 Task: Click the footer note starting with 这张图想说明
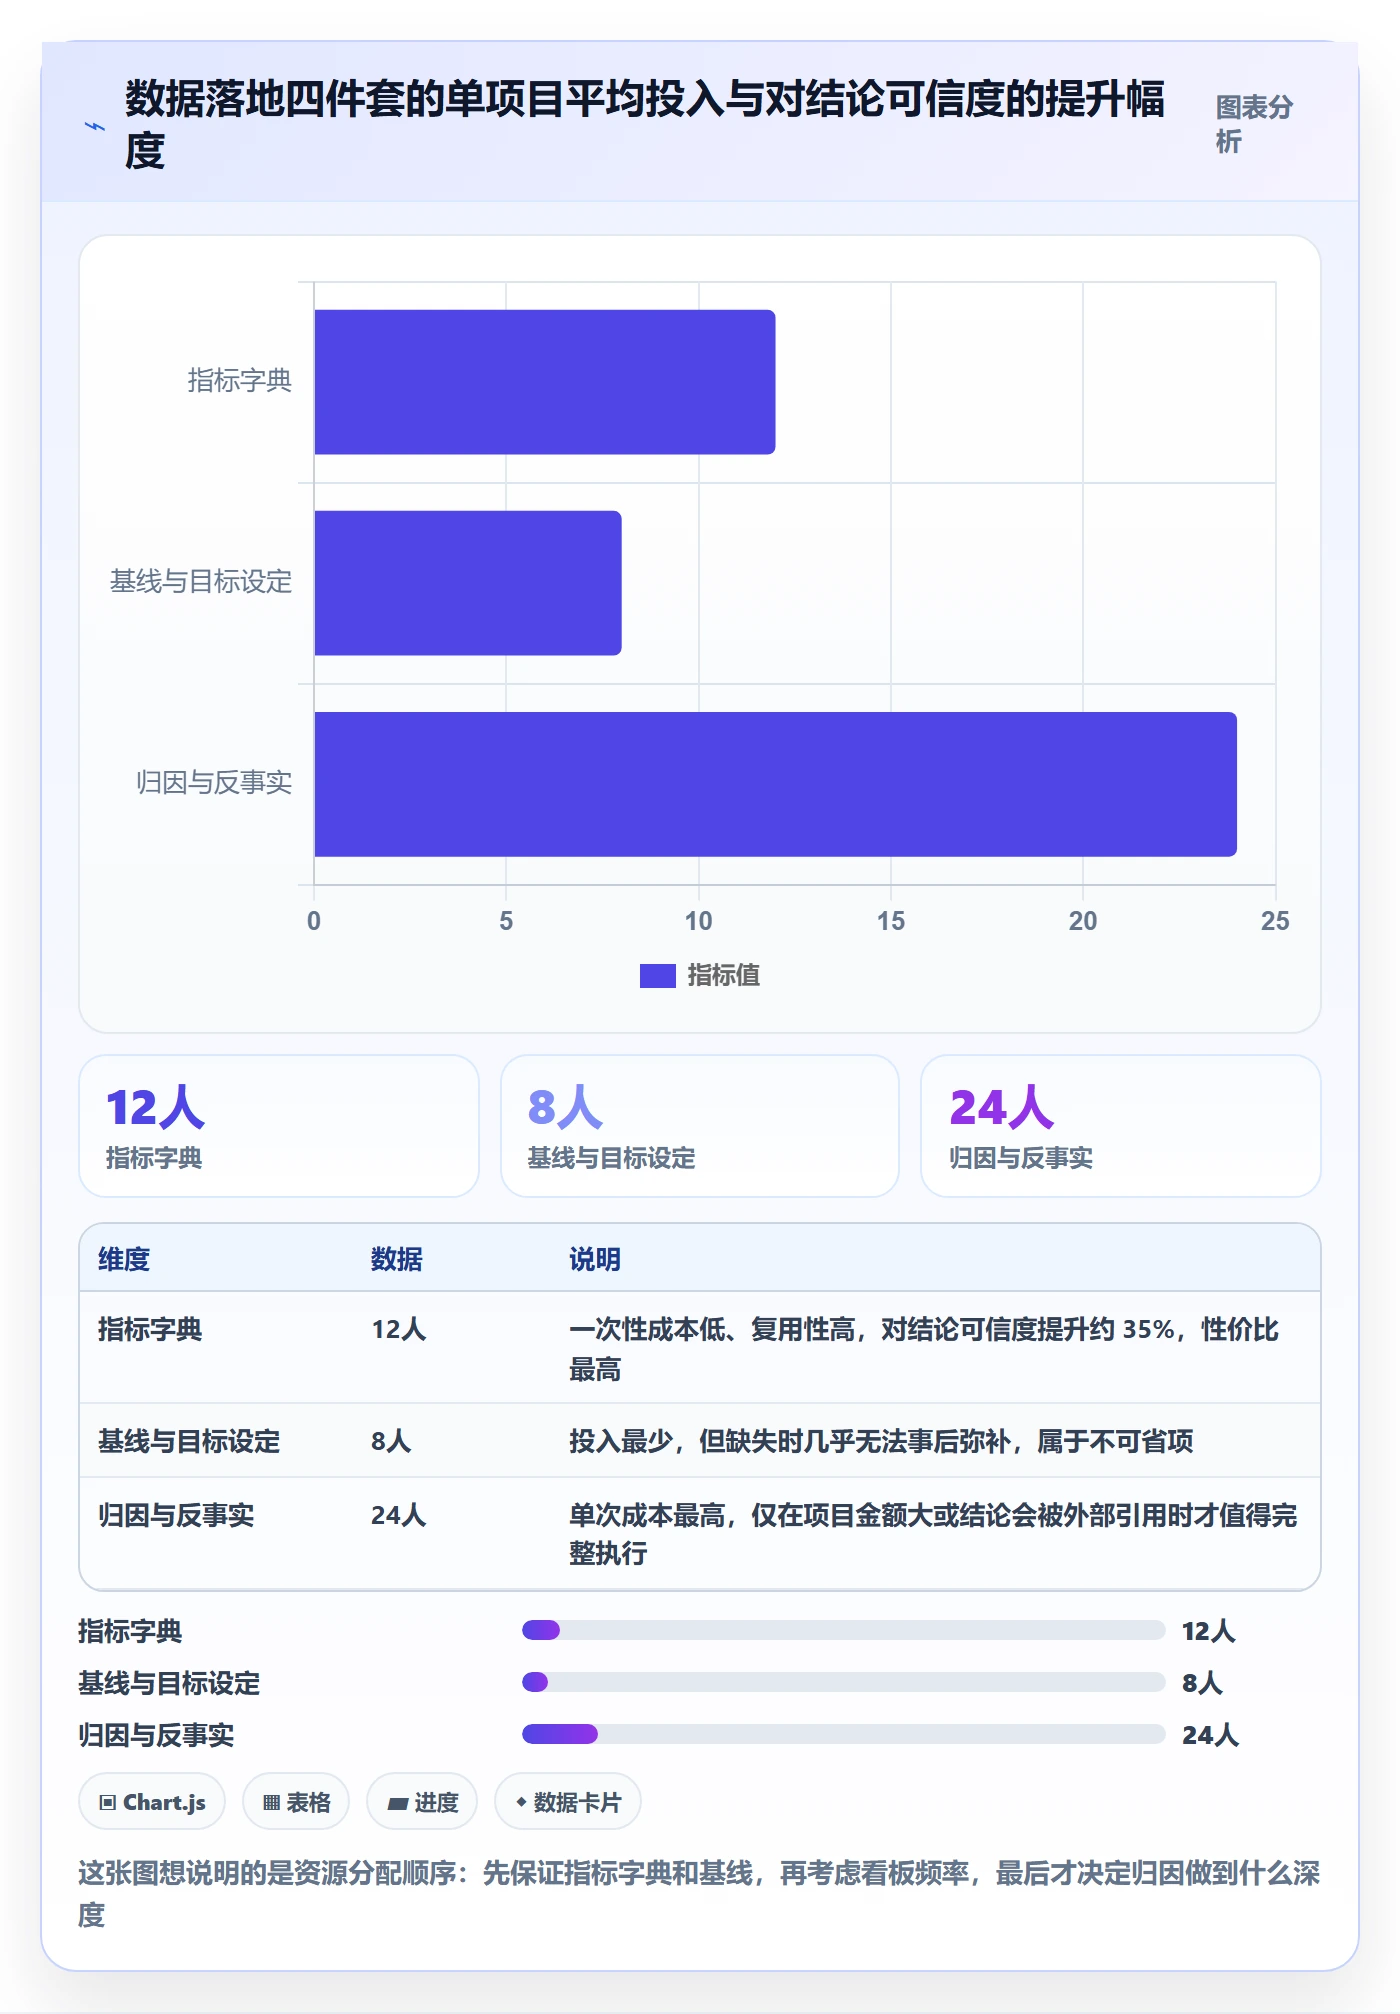700,1894
